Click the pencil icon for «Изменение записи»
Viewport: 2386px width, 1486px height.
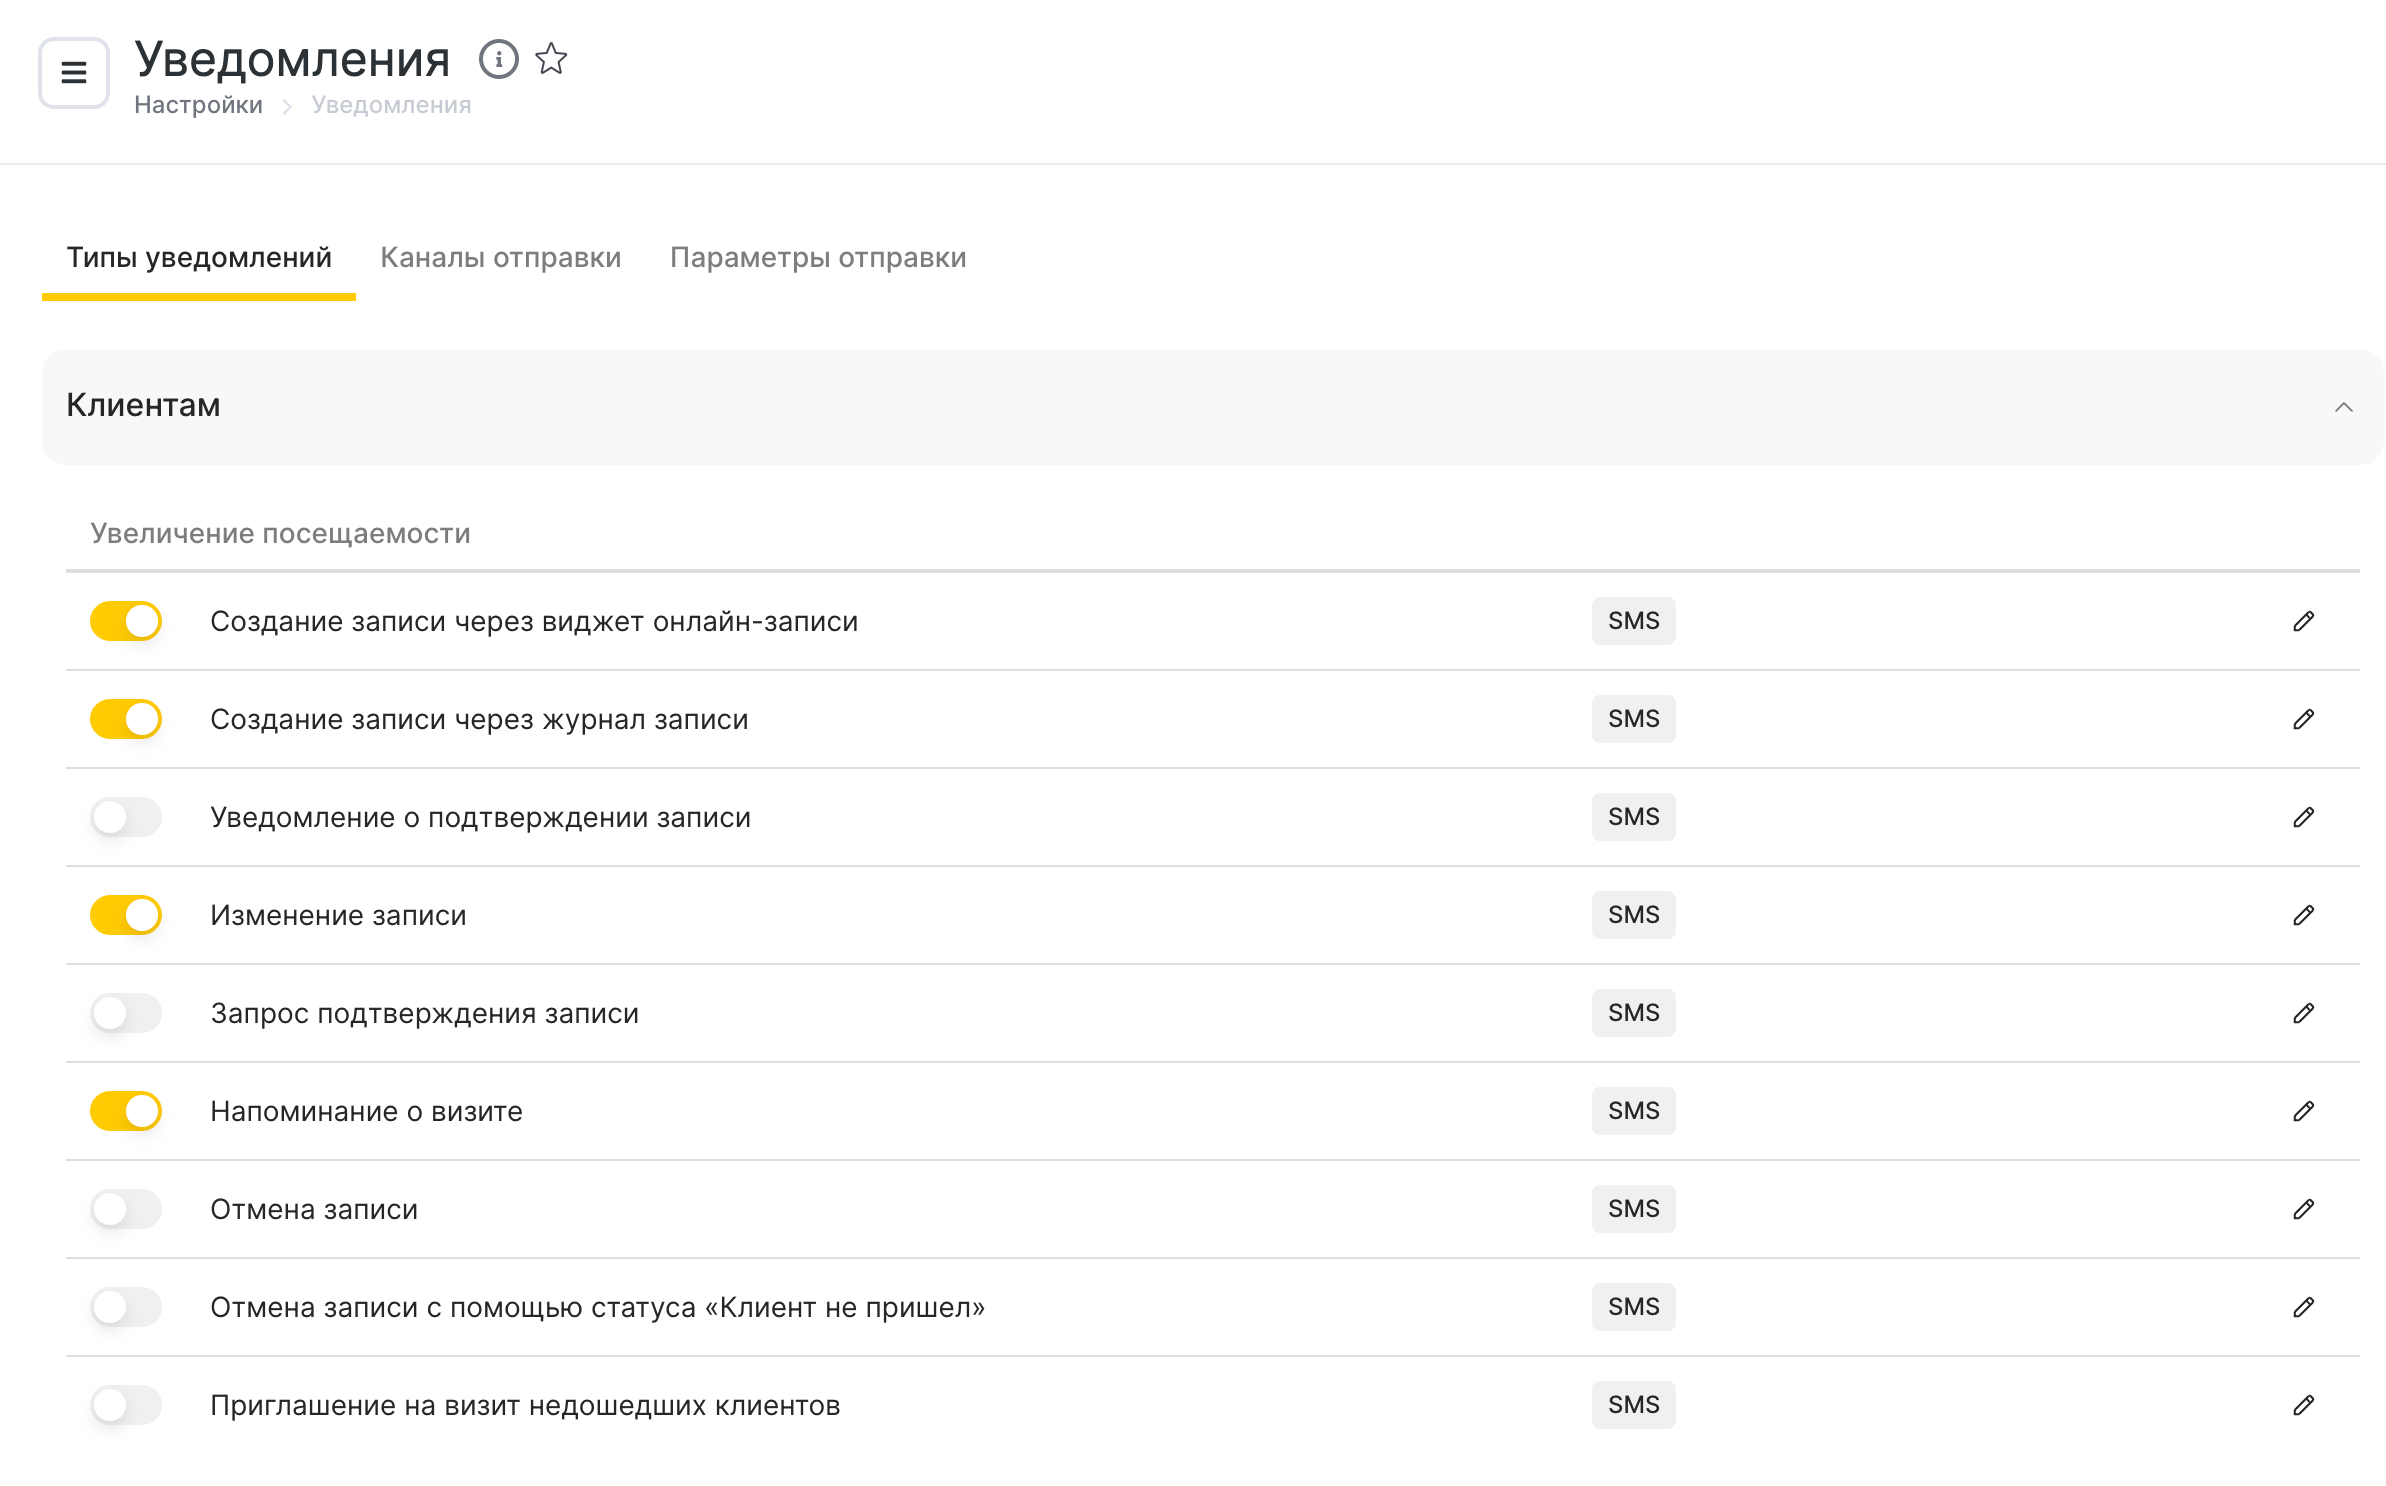2303,915
